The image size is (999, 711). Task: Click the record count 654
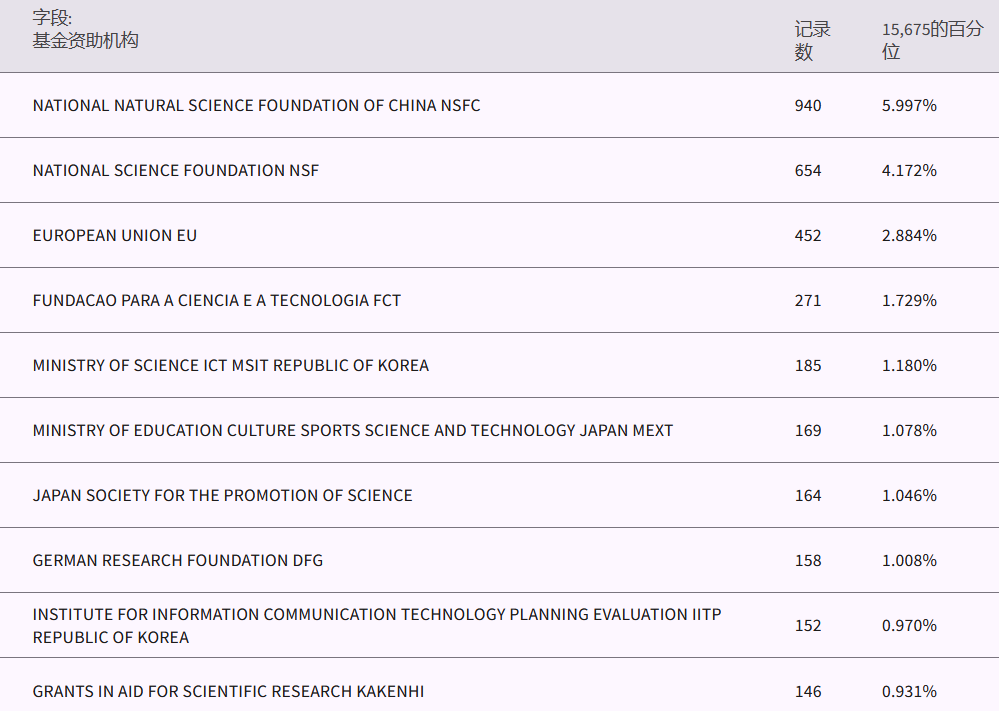click(x=808, y=170)
